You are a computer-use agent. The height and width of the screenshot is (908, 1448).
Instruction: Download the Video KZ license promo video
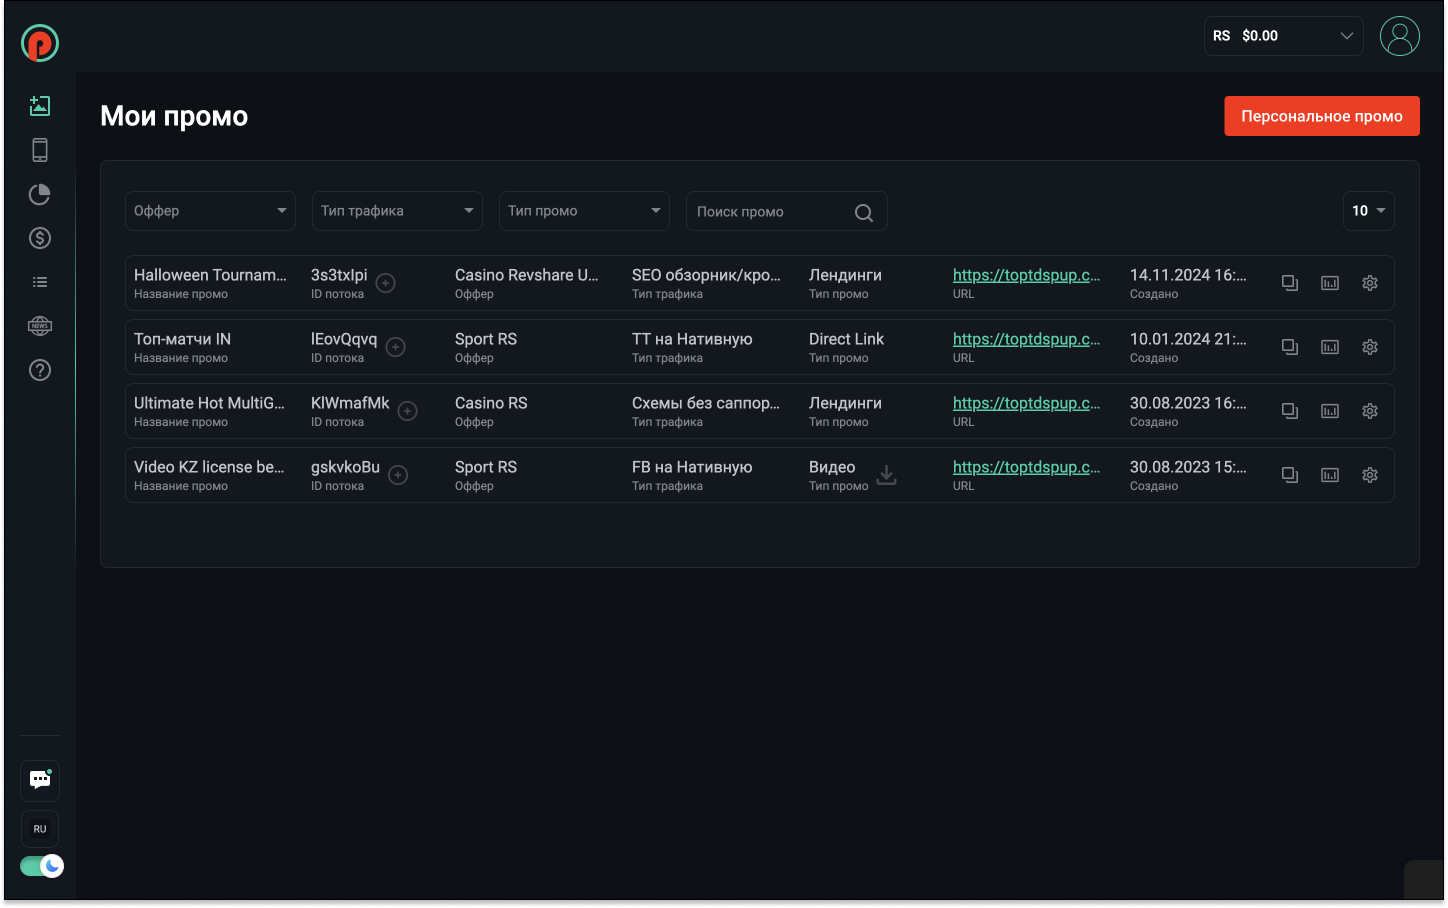[x=886, y=475]
